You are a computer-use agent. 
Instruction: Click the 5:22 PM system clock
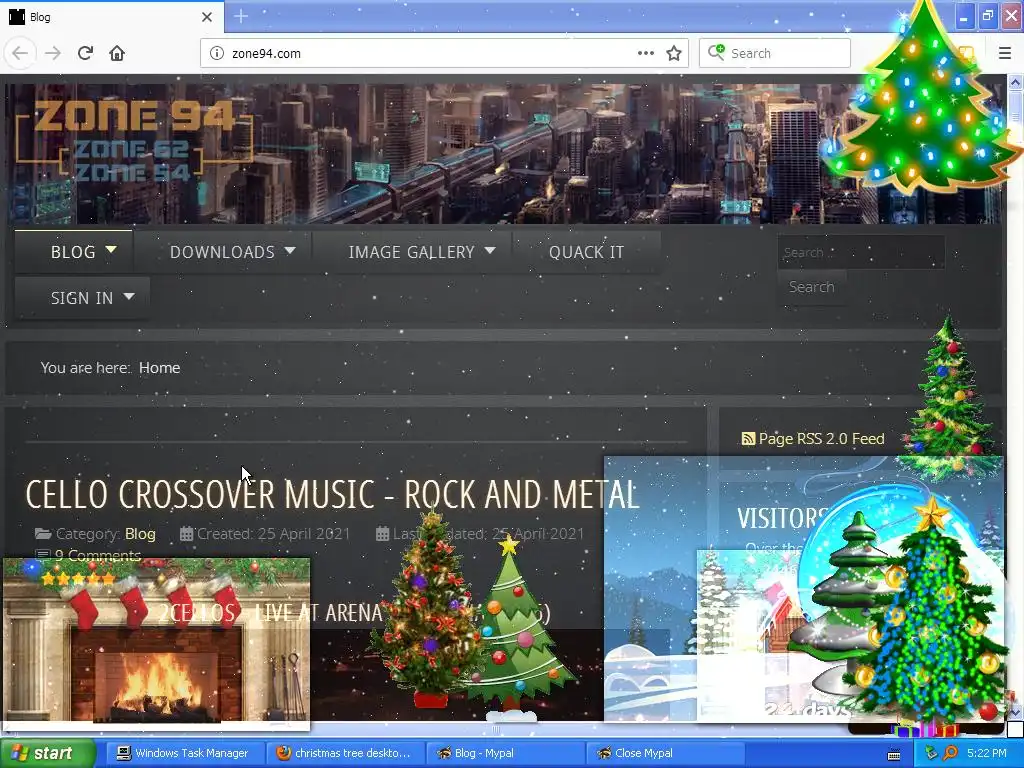(986, 753)
